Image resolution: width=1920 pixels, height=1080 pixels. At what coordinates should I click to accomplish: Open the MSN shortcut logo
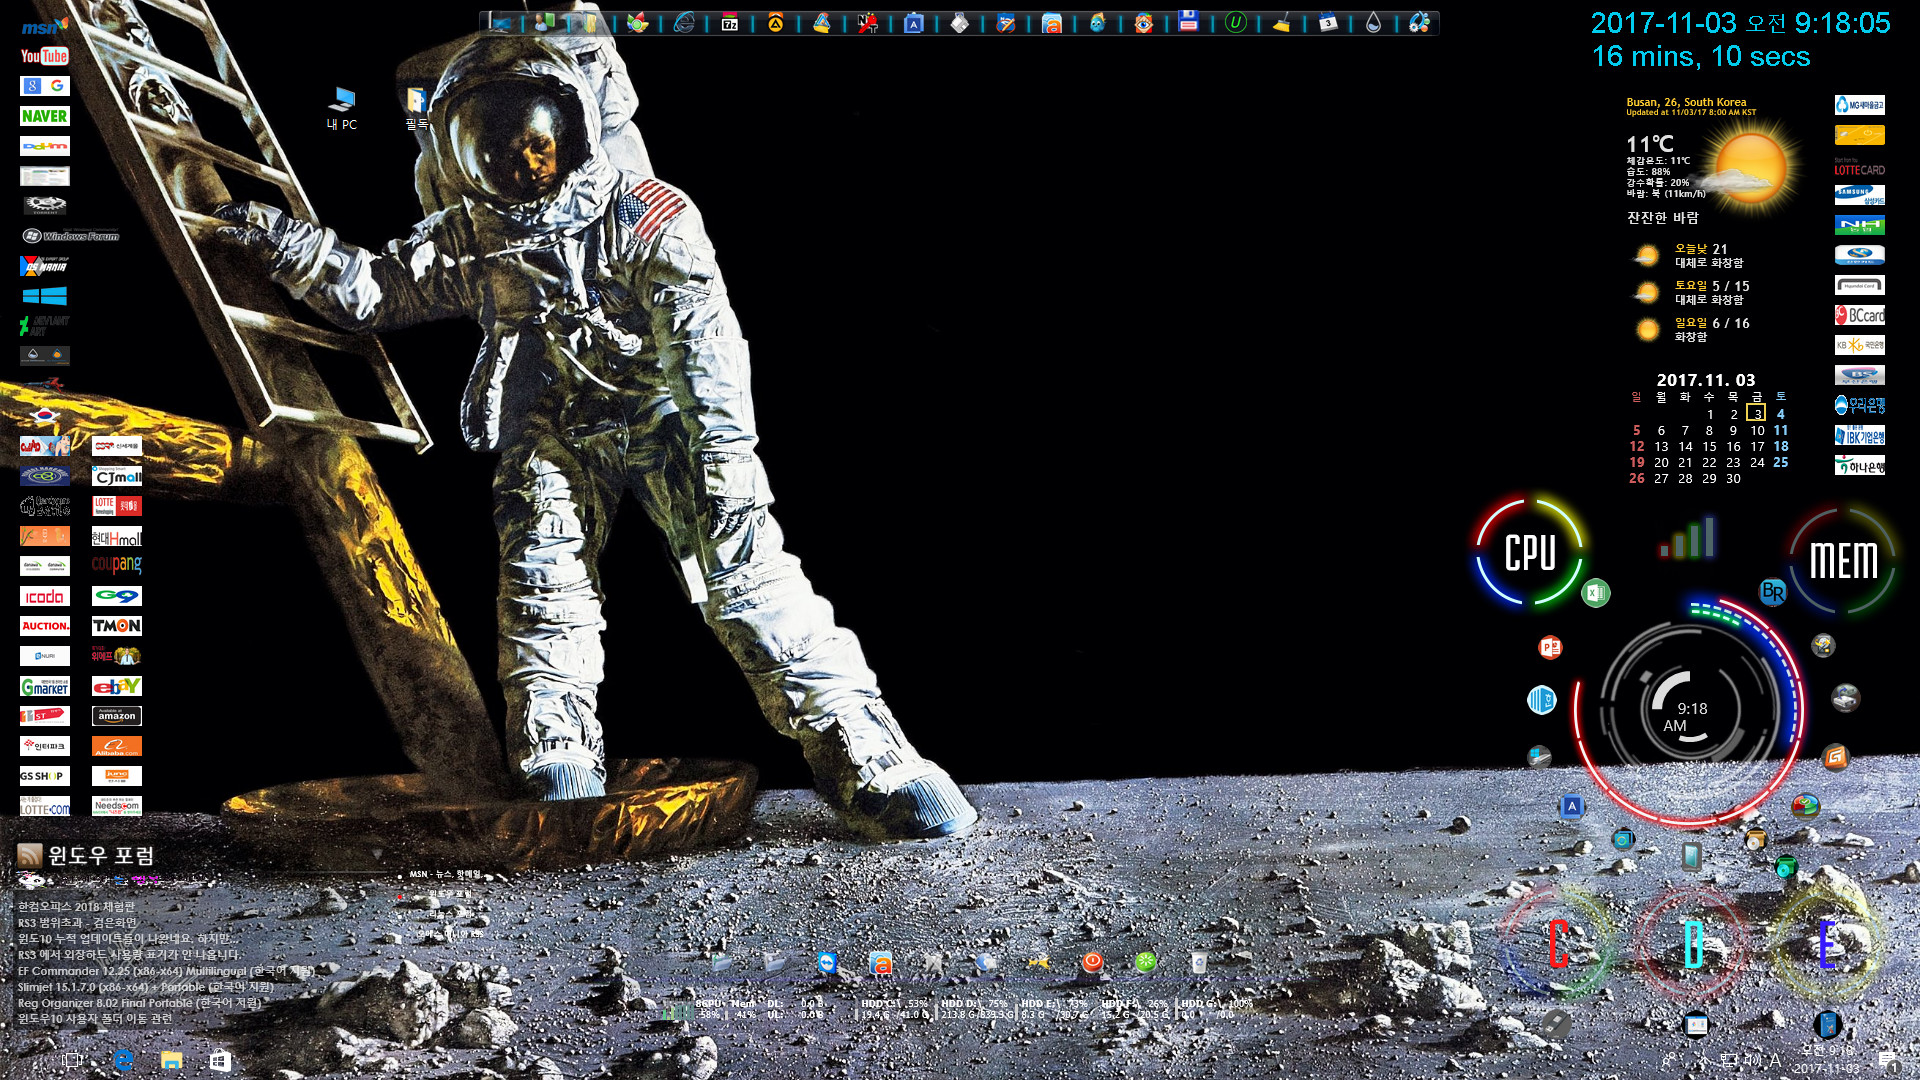pyautogui.click(x=44, y=26)
